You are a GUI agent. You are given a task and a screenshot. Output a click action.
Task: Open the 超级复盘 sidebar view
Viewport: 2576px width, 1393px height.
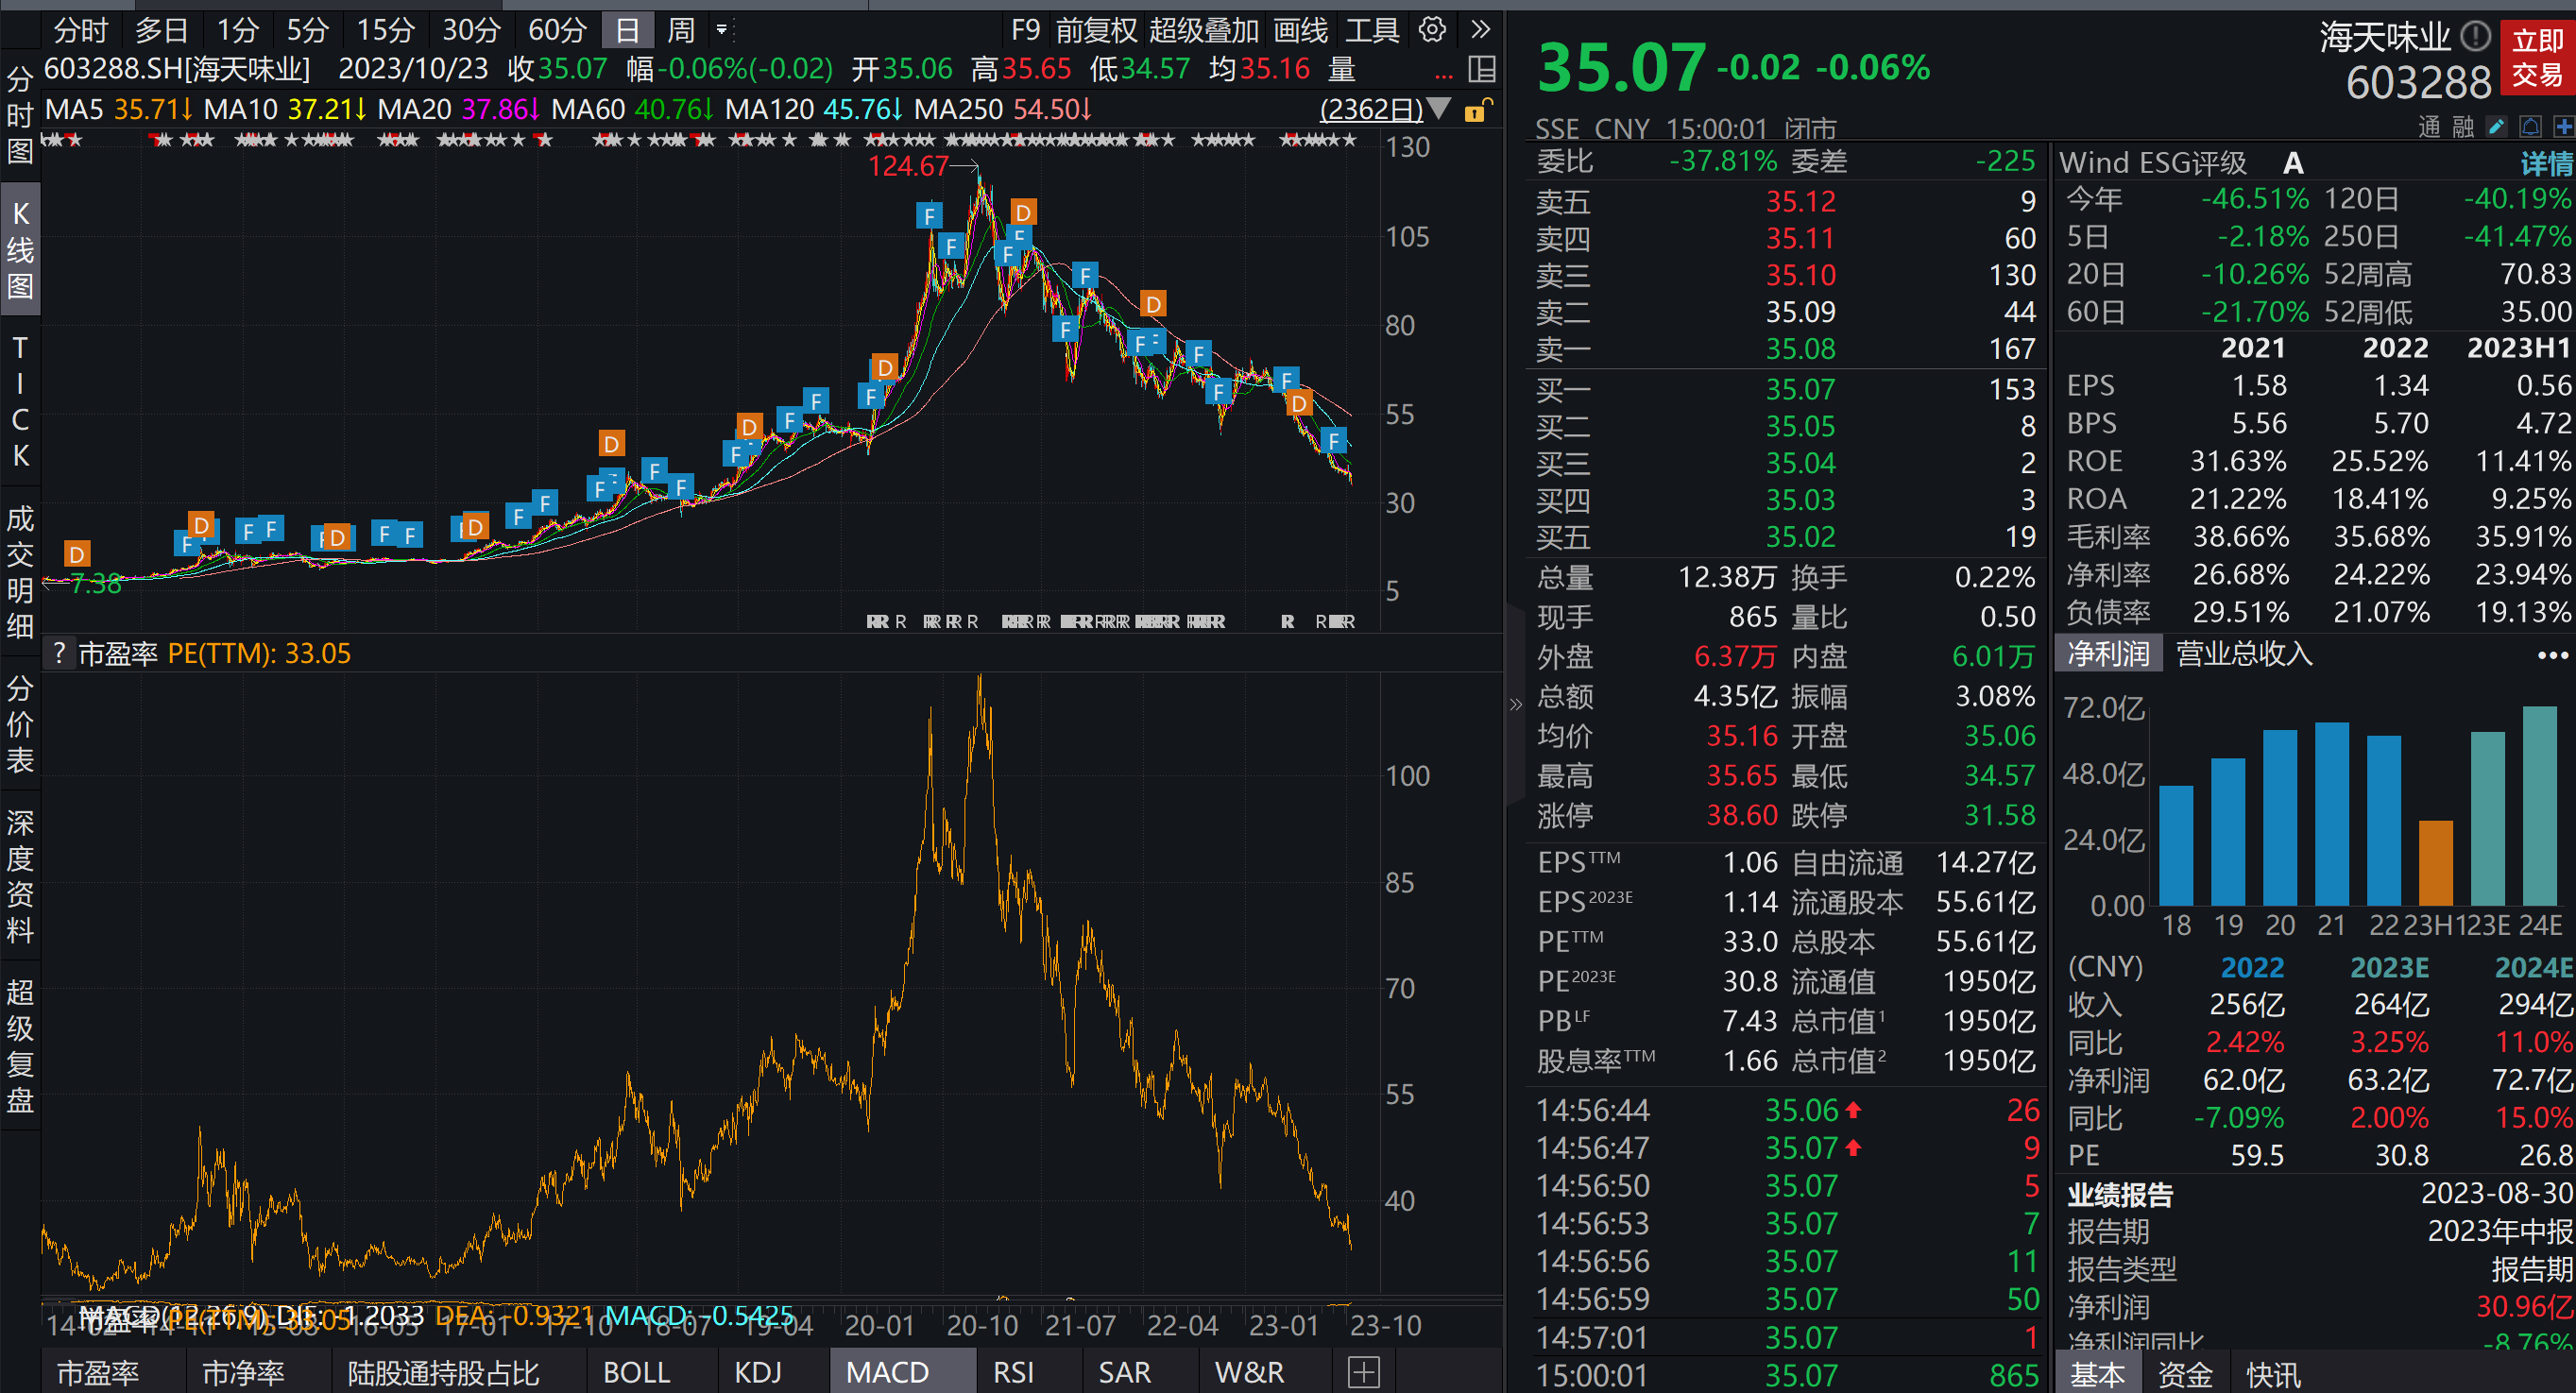[20, 1046]
